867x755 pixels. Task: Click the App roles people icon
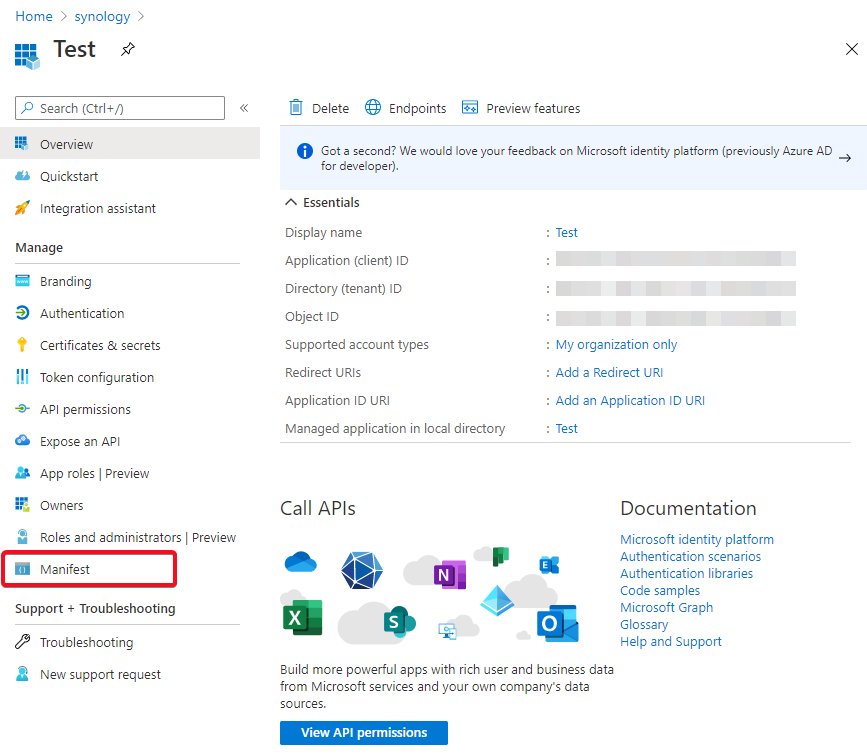click(x=22, y=473)
